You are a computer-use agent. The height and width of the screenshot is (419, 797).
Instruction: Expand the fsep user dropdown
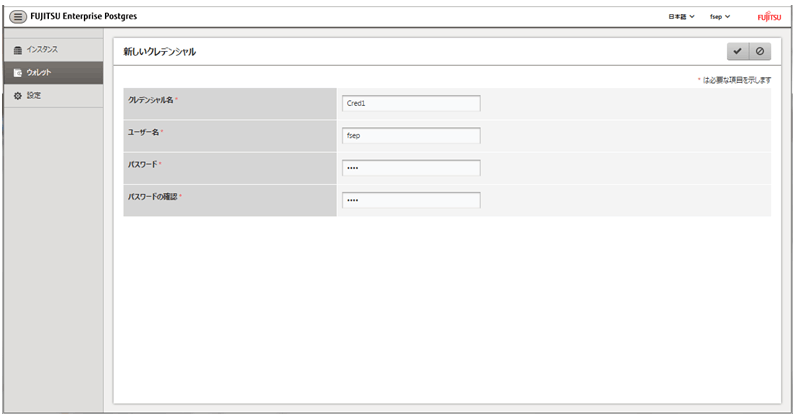click(x=720, y=17)
